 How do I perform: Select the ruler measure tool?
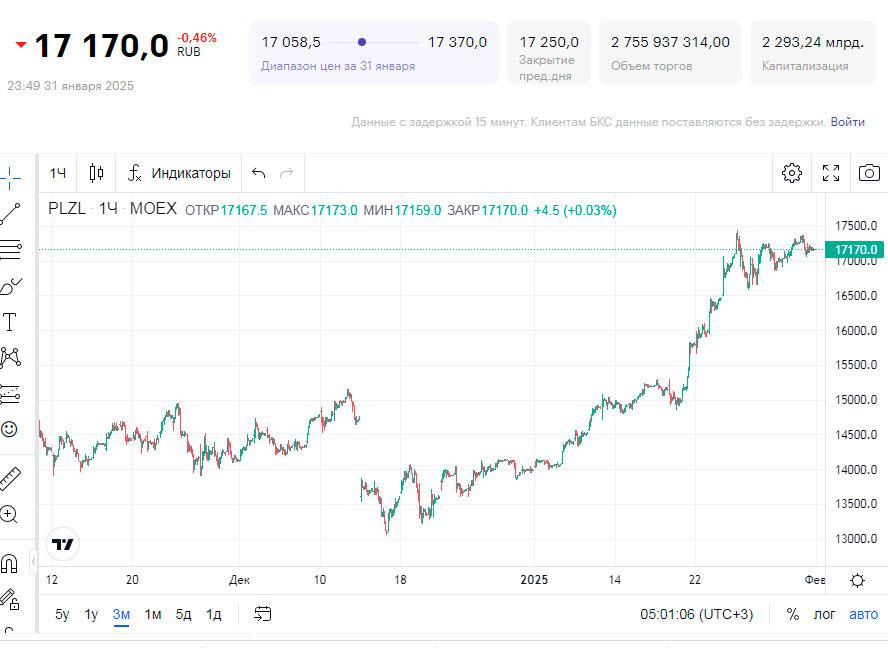(x=10, y=478)
